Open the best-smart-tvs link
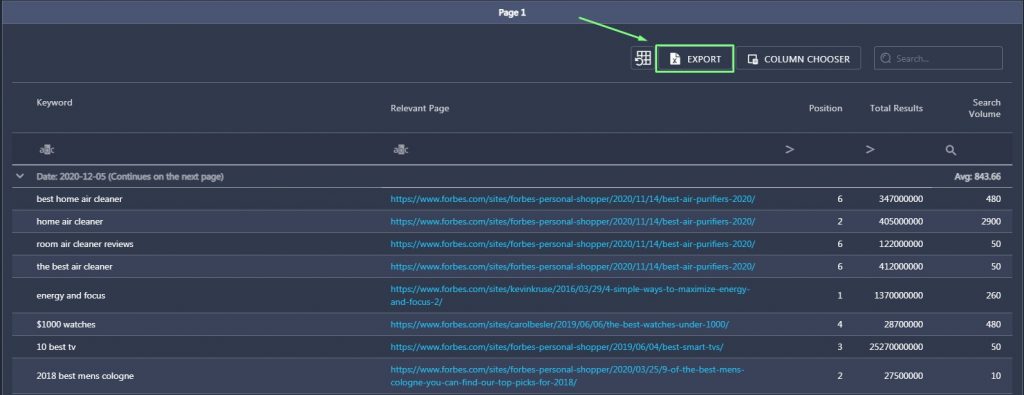1024x395 pixels. pyautogui.click(x=556, y=347)
